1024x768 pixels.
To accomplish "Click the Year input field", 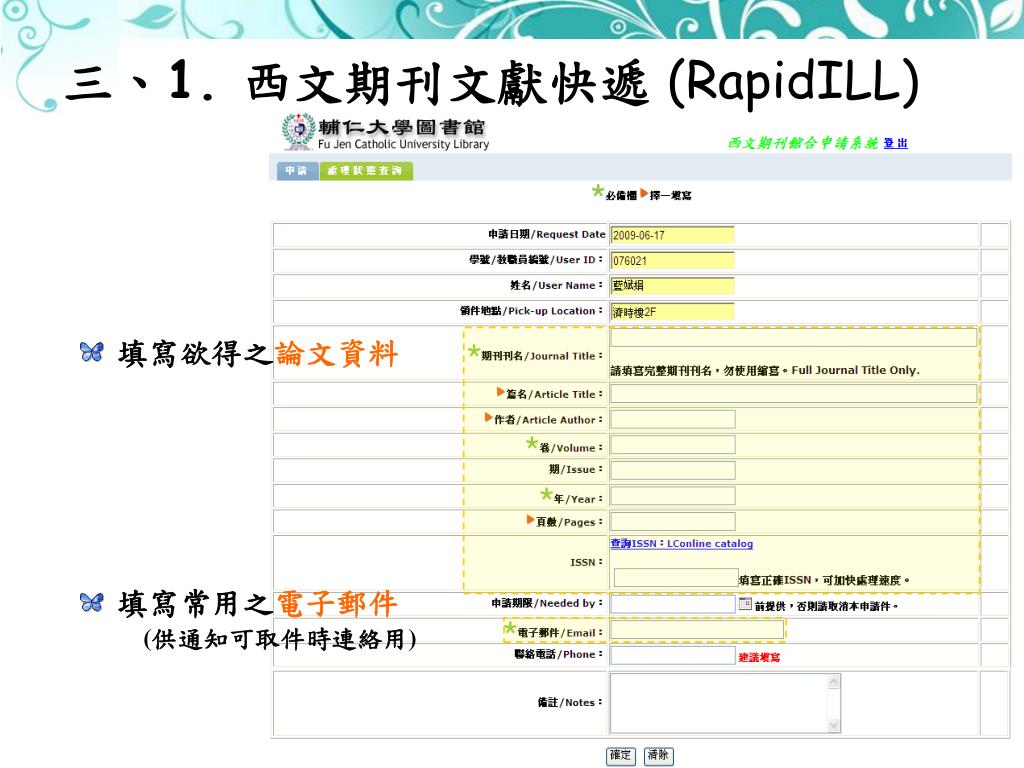I will coord(673,496).
